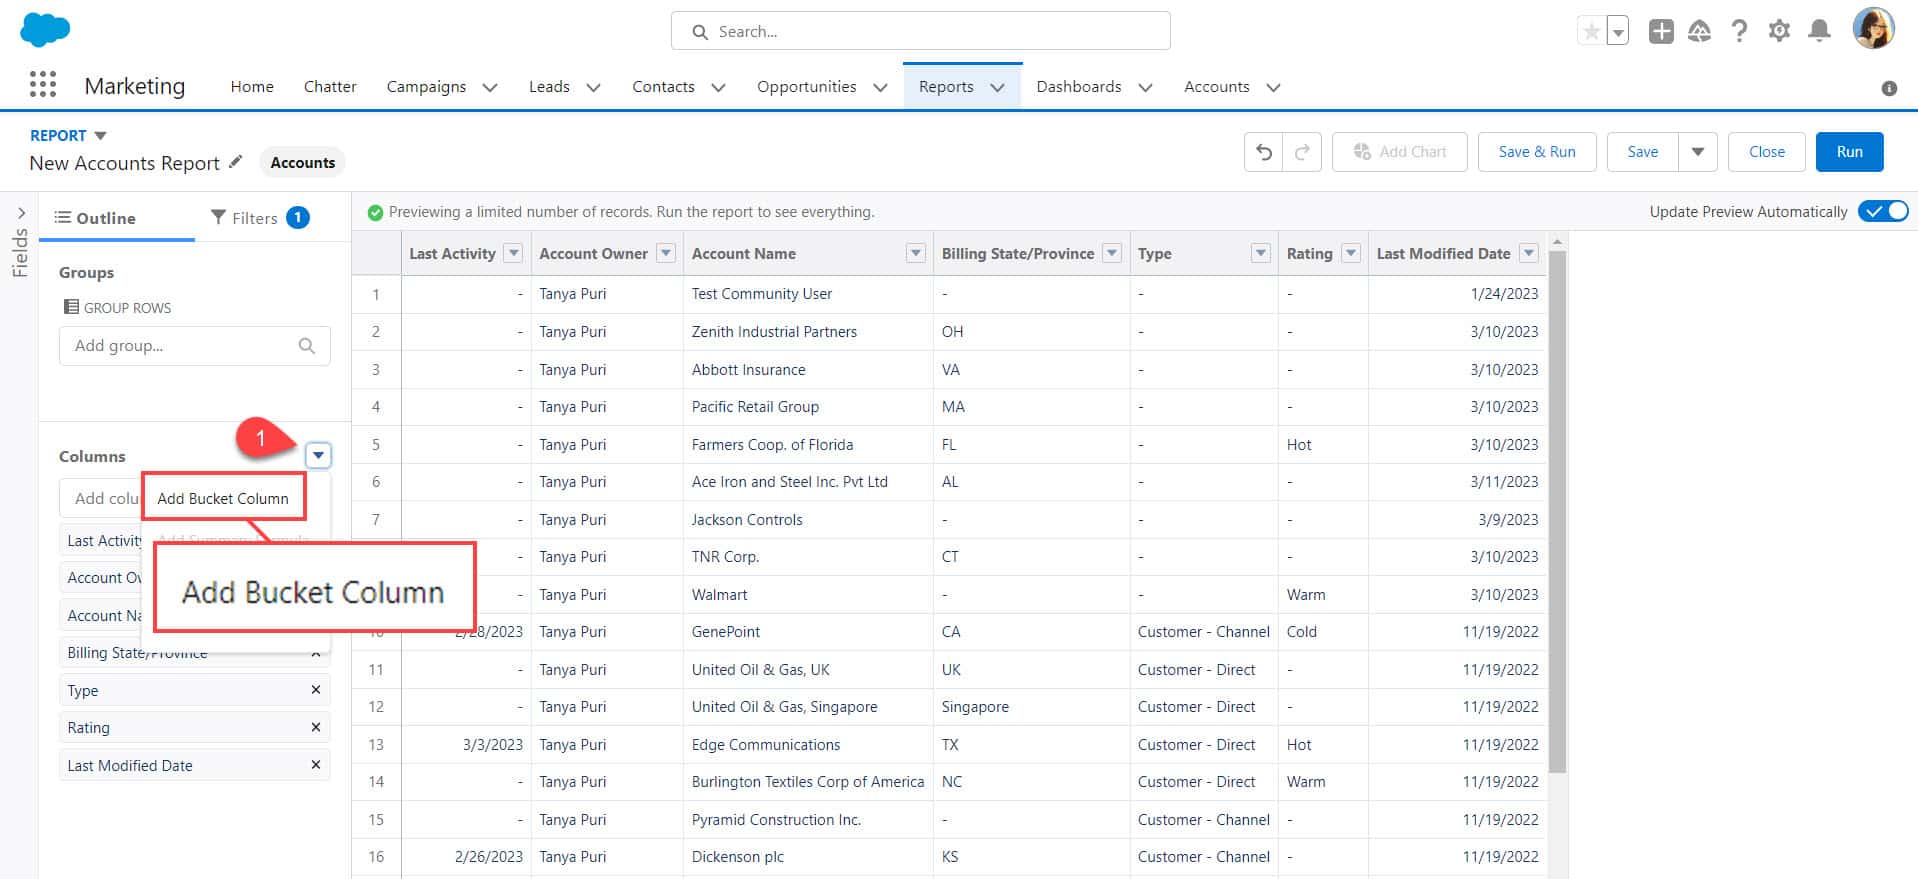Click the Add group input field
The height and width of the screenshot is (879, 1918).
[194, 346]
